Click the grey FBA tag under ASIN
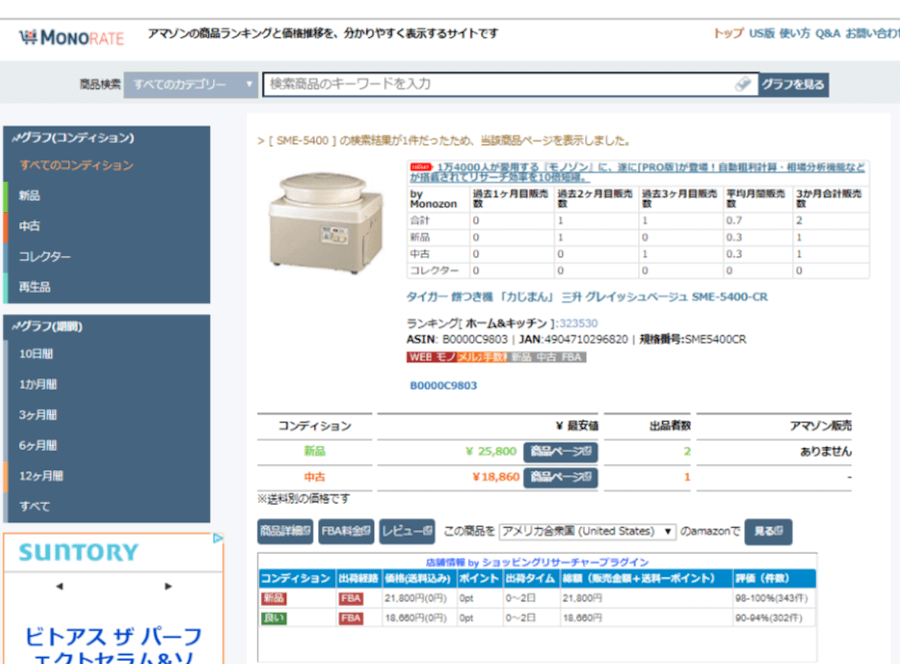Screen dimensions: 900x664 click(x=572, y=357)
